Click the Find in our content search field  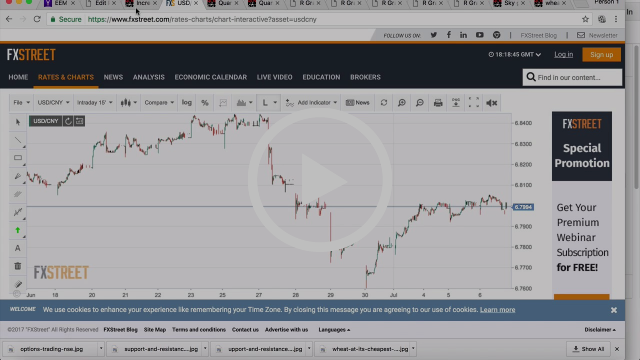[x=572, y=77]
